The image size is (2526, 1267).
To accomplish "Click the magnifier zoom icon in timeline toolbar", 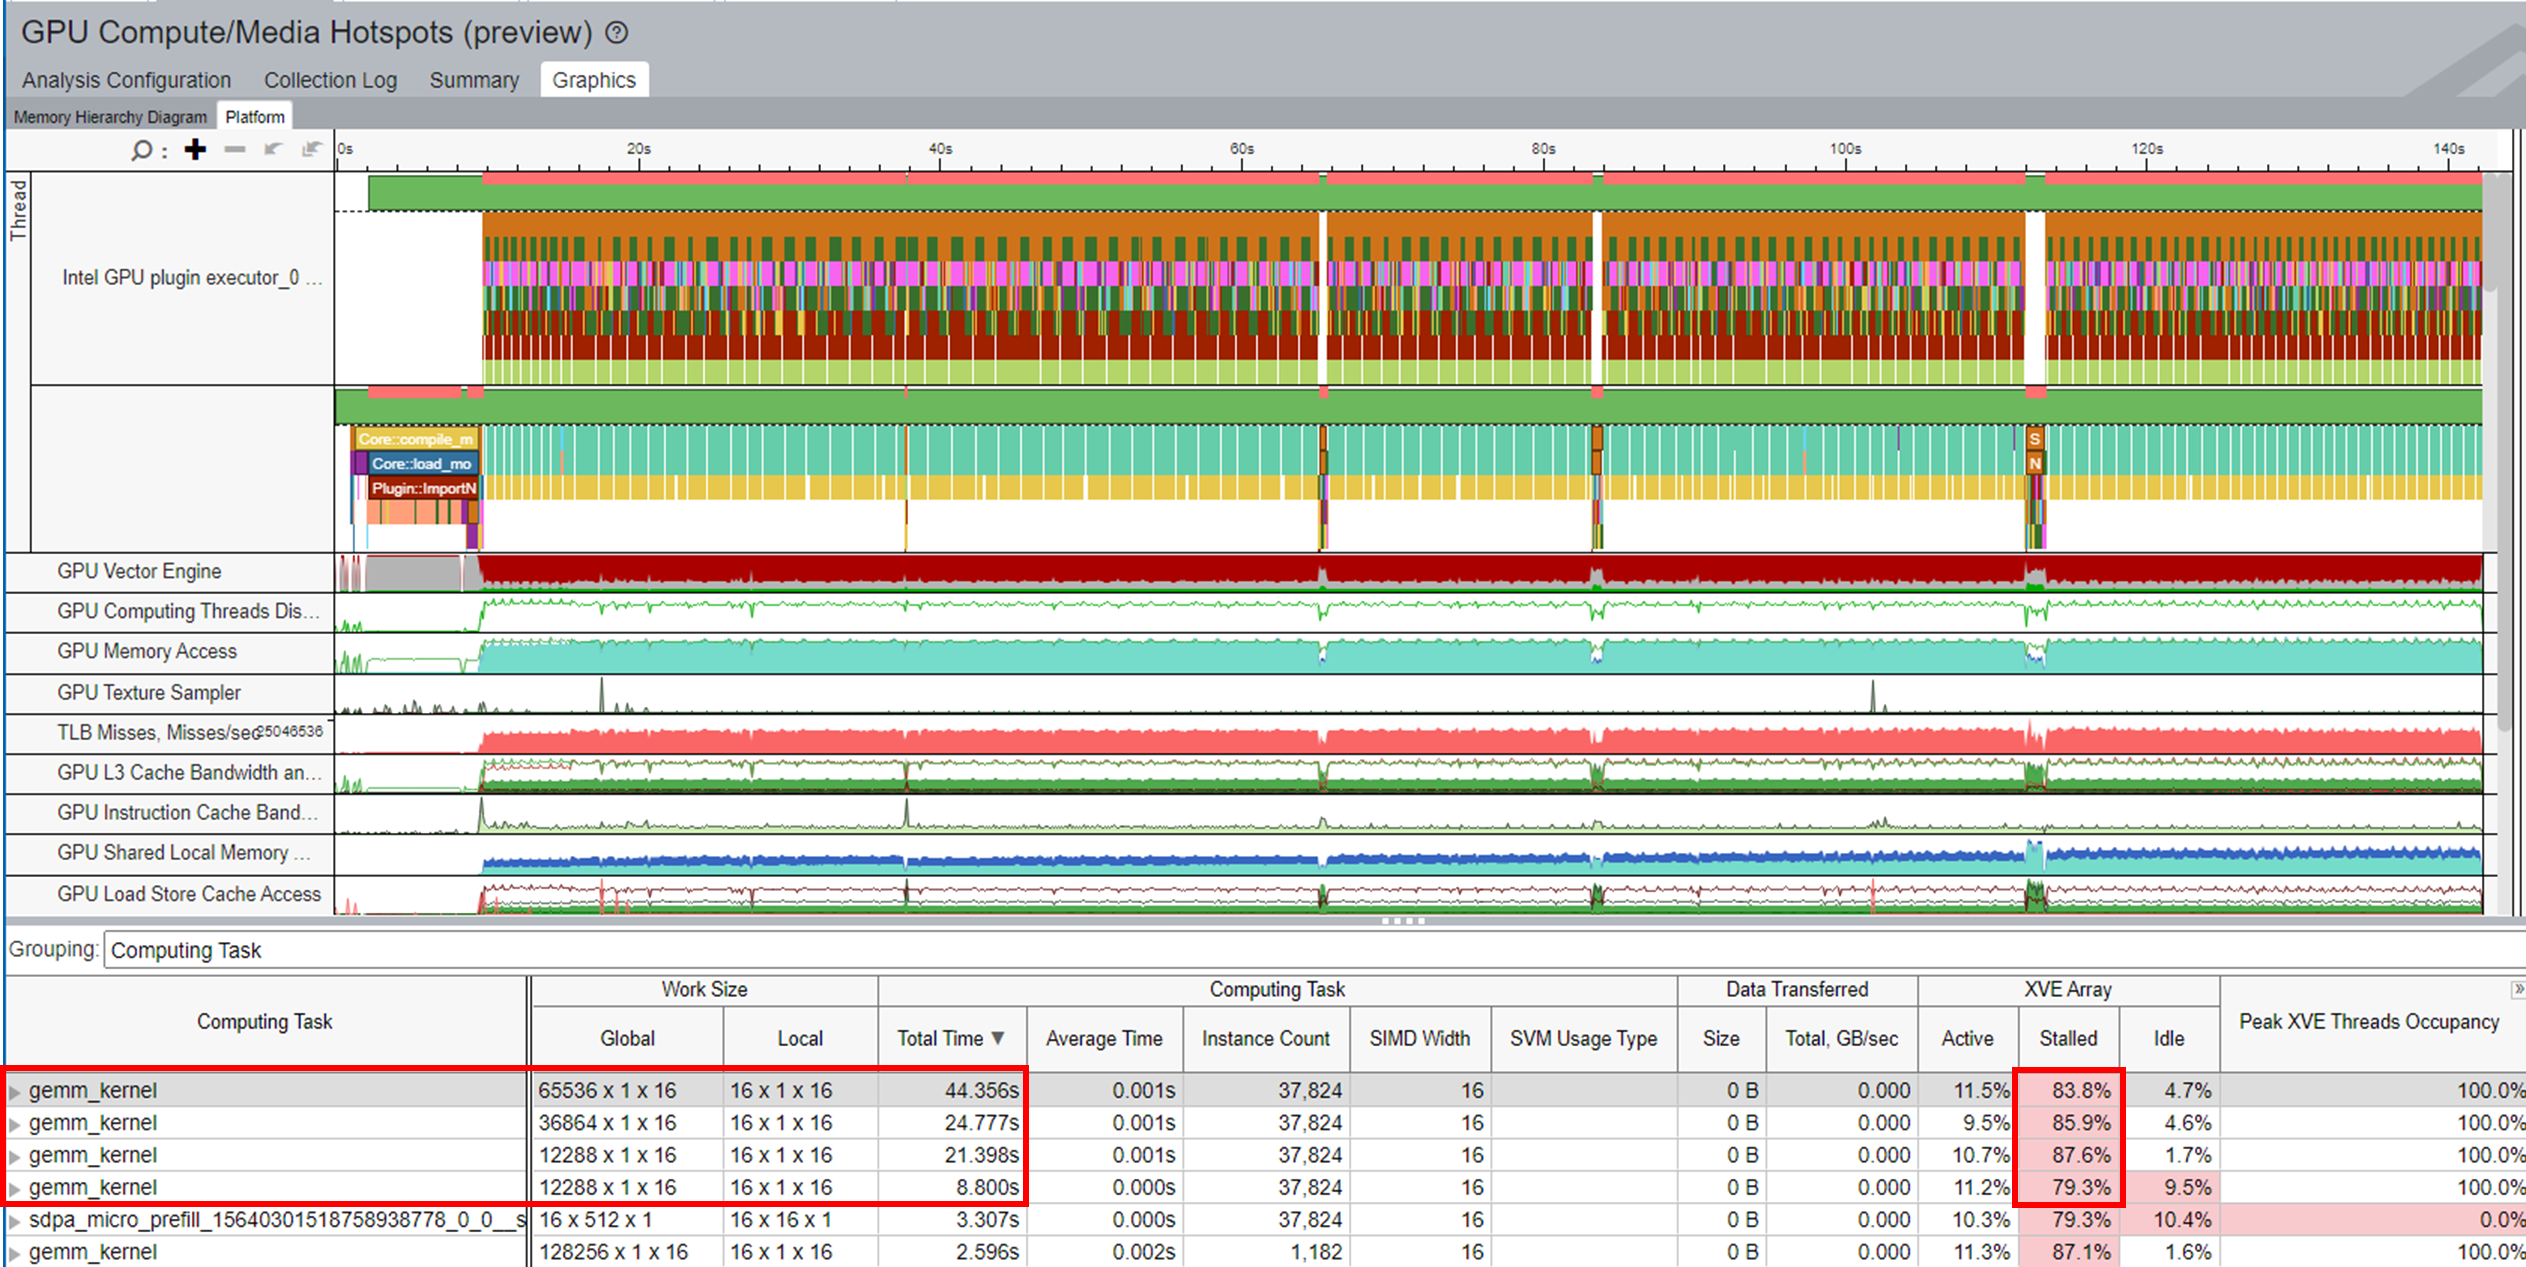I will point(141,150).
